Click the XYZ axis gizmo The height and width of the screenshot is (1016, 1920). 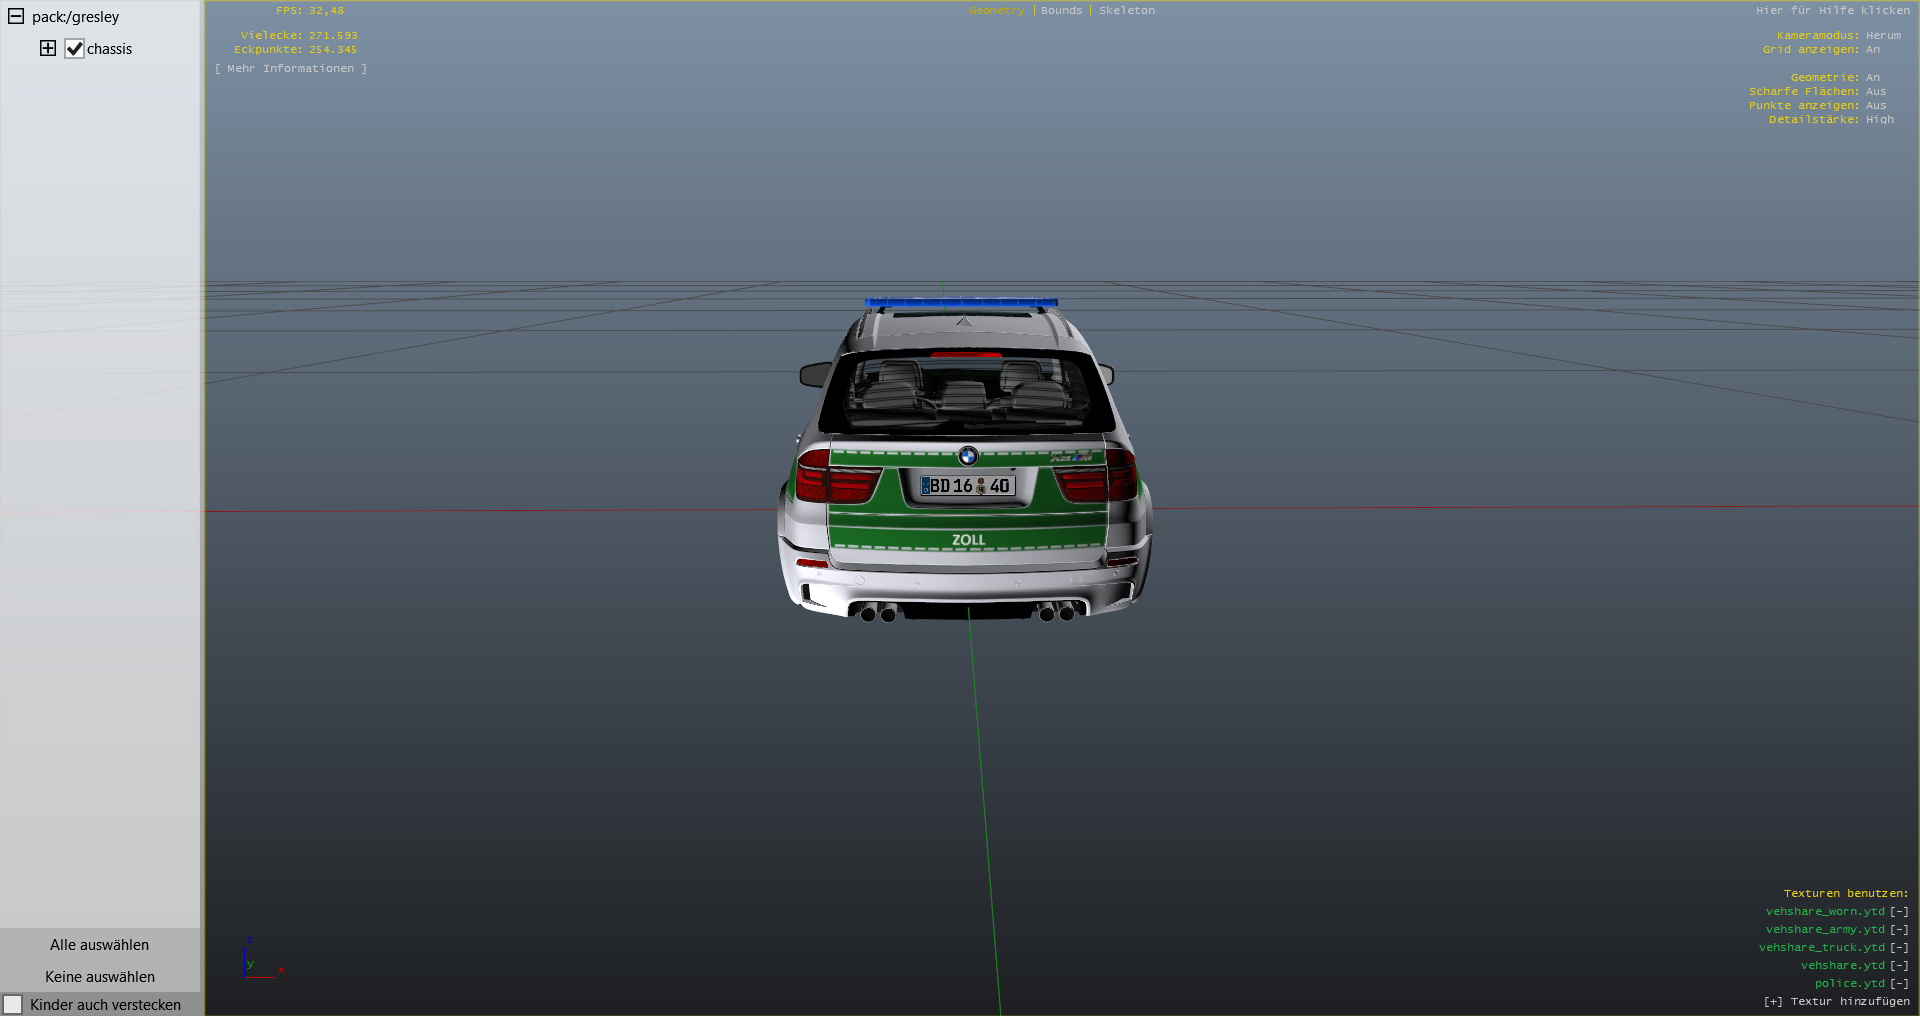coord(260,958)
